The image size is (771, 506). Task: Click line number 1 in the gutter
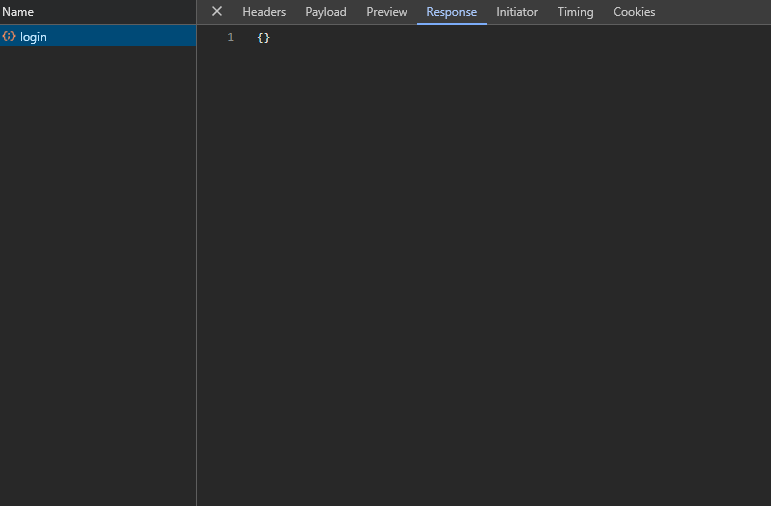tap(230, 37)
